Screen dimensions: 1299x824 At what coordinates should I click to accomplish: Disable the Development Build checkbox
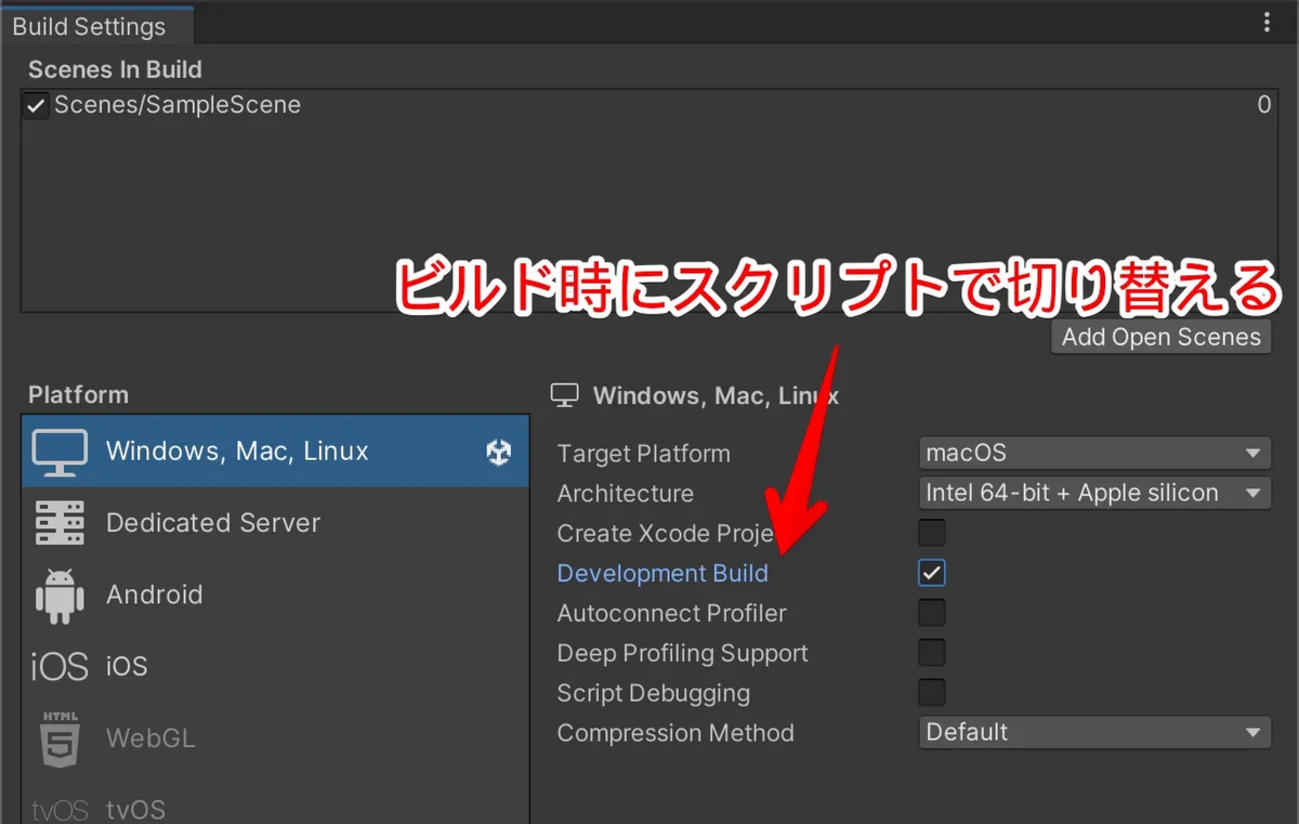click(931, 573)
